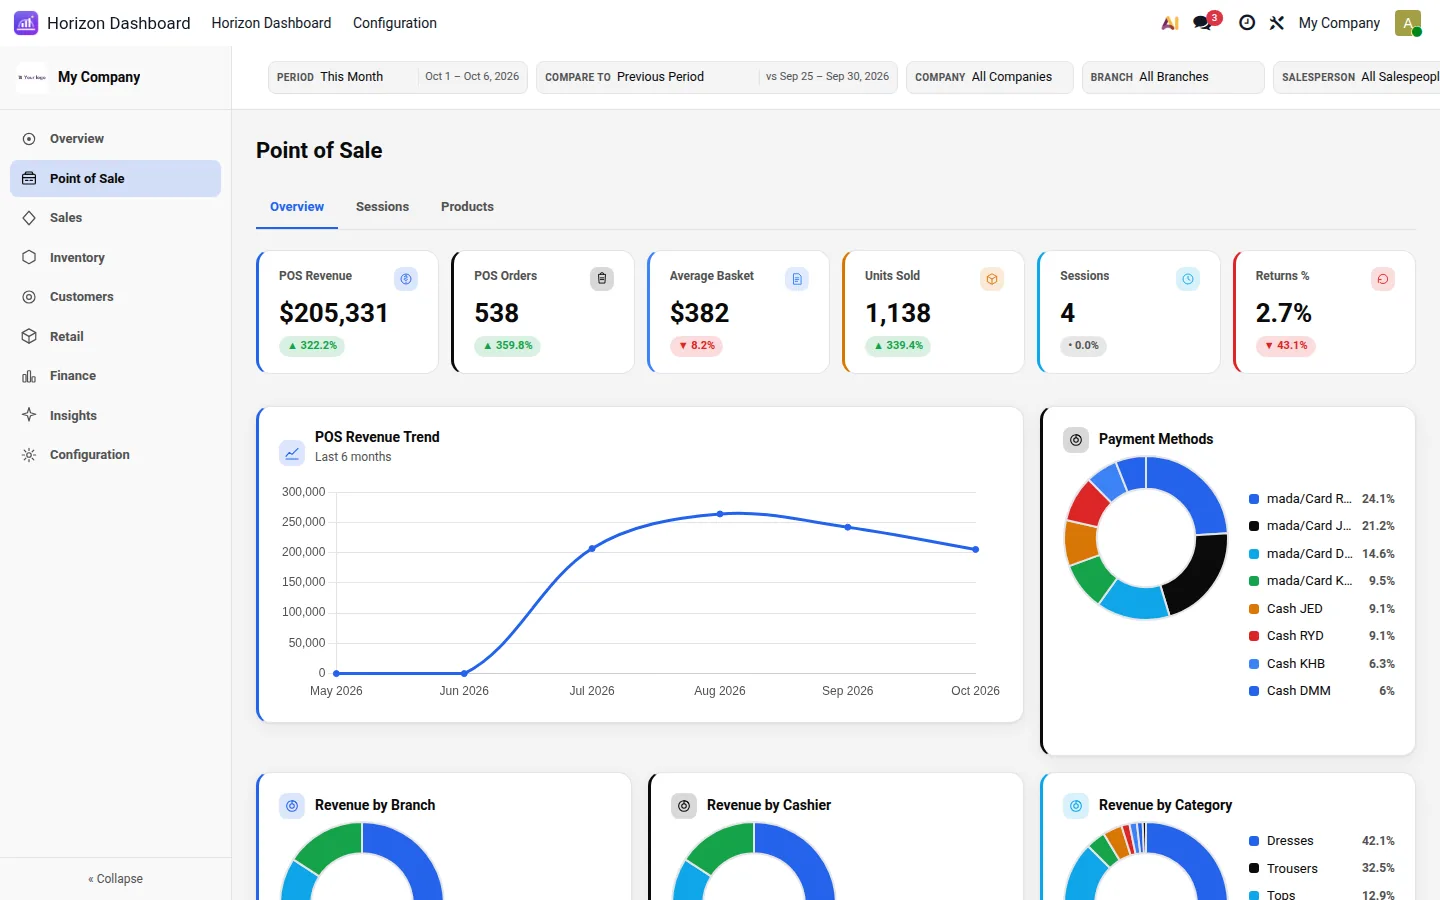Click the Cash JED legend color swatch

[1254, 609]
